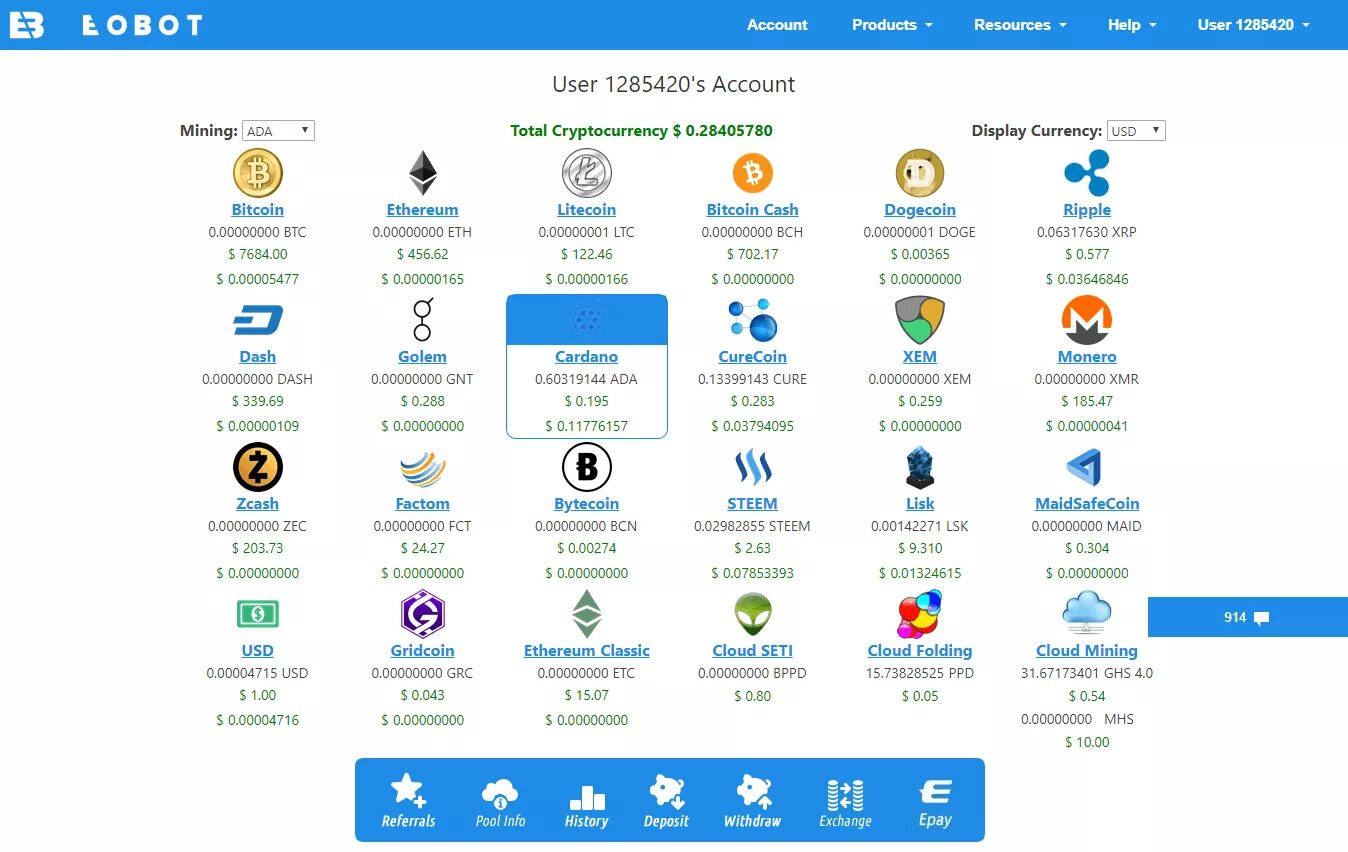The height and width of the screenshot is (852, 1348).
Task: Open the Litecoin link
Action: pos(587,210)
